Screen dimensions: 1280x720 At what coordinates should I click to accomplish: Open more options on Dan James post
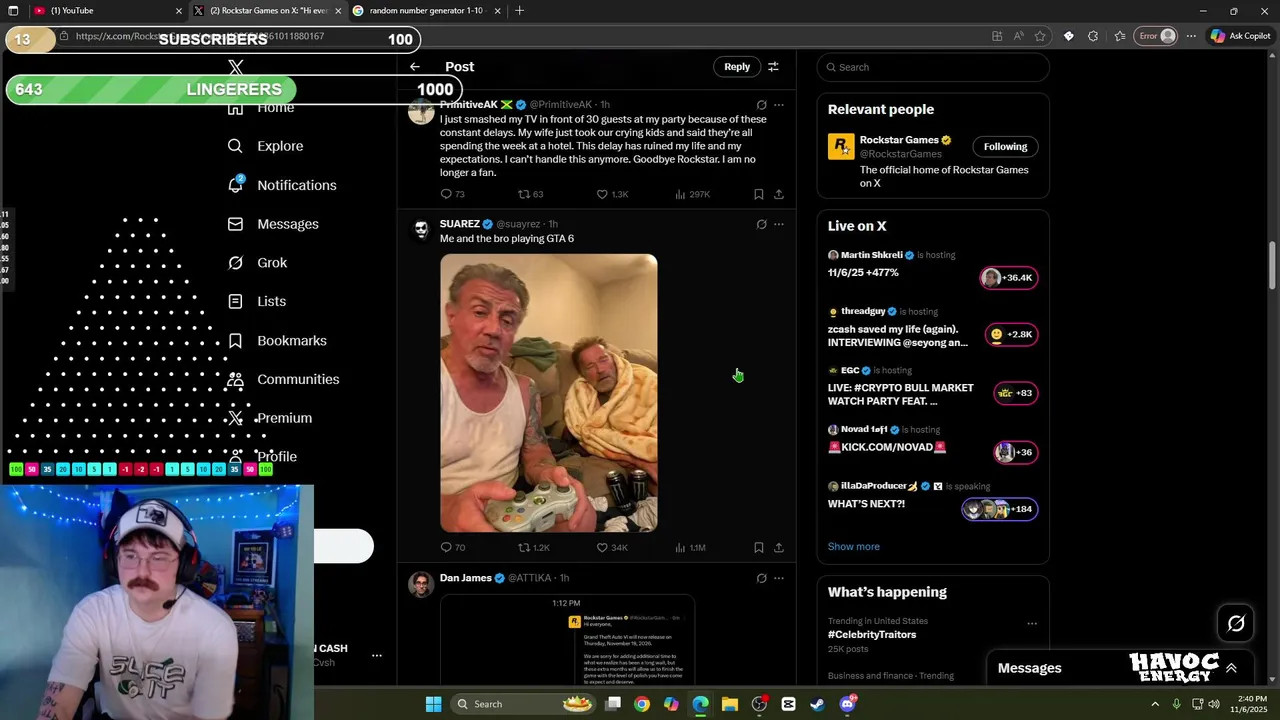(x=779, y=578)
